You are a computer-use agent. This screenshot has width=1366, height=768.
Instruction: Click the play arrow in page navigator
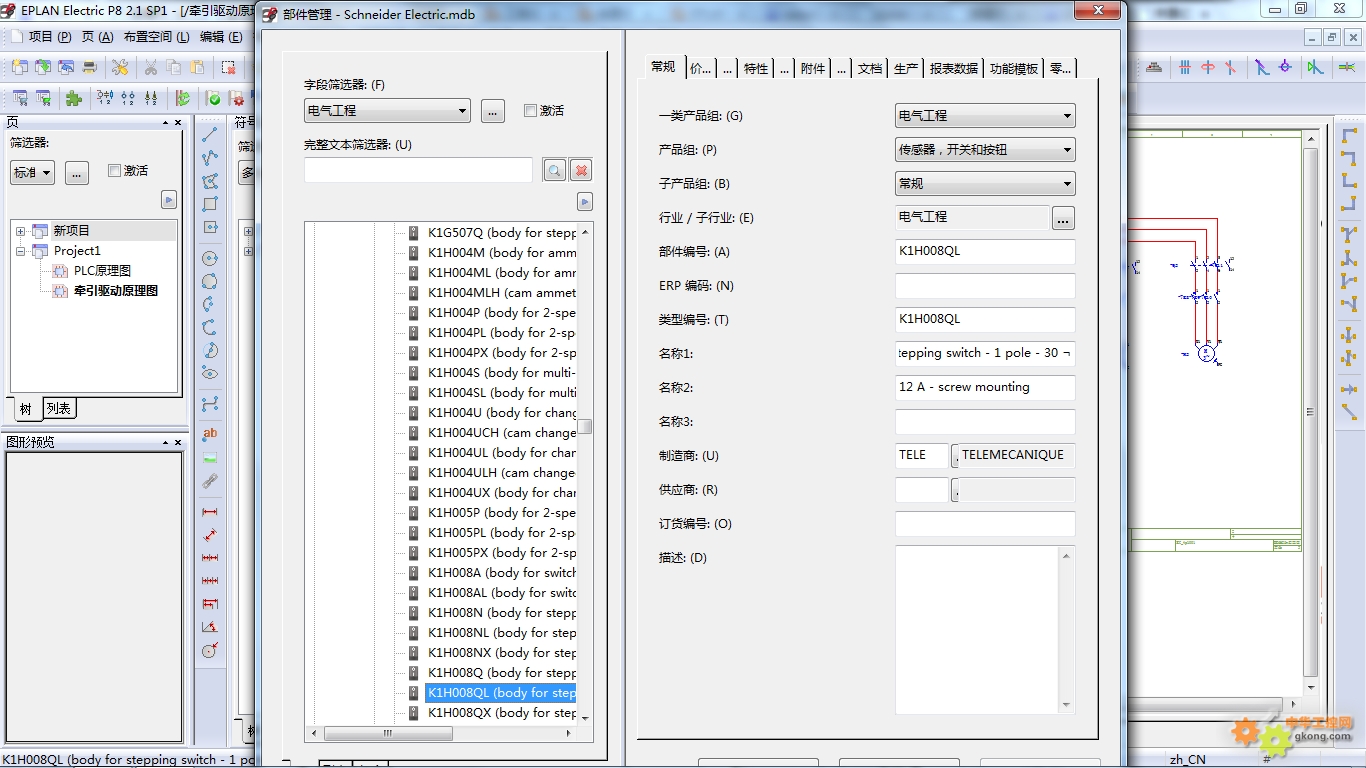click(x=169, y=200)
